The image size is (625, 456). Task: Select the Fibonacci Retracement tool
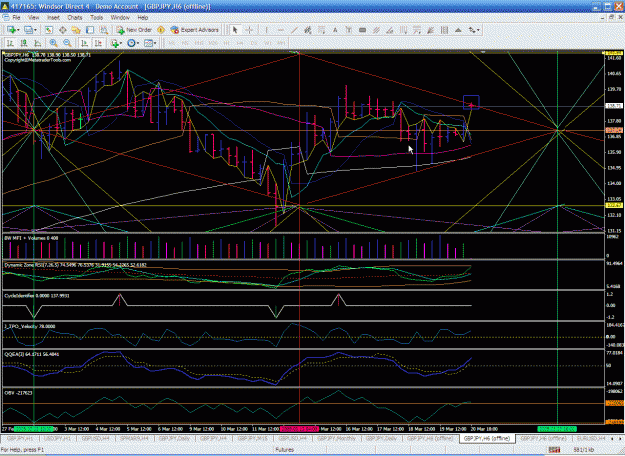(321, 30)
